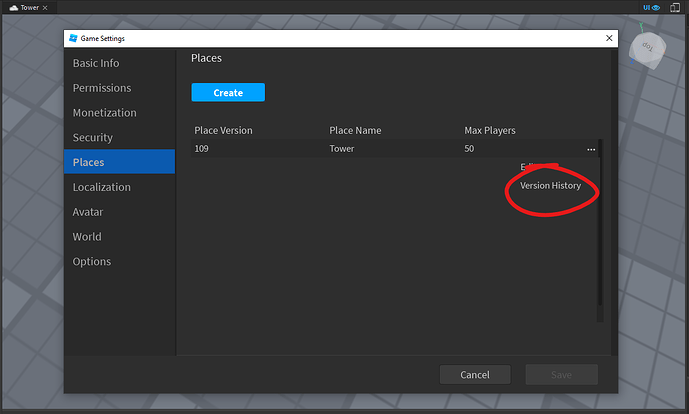The image size is (689, 414).
Task: Go to the Permissions section
Action: pyautogui.click(x=102, y=88)
